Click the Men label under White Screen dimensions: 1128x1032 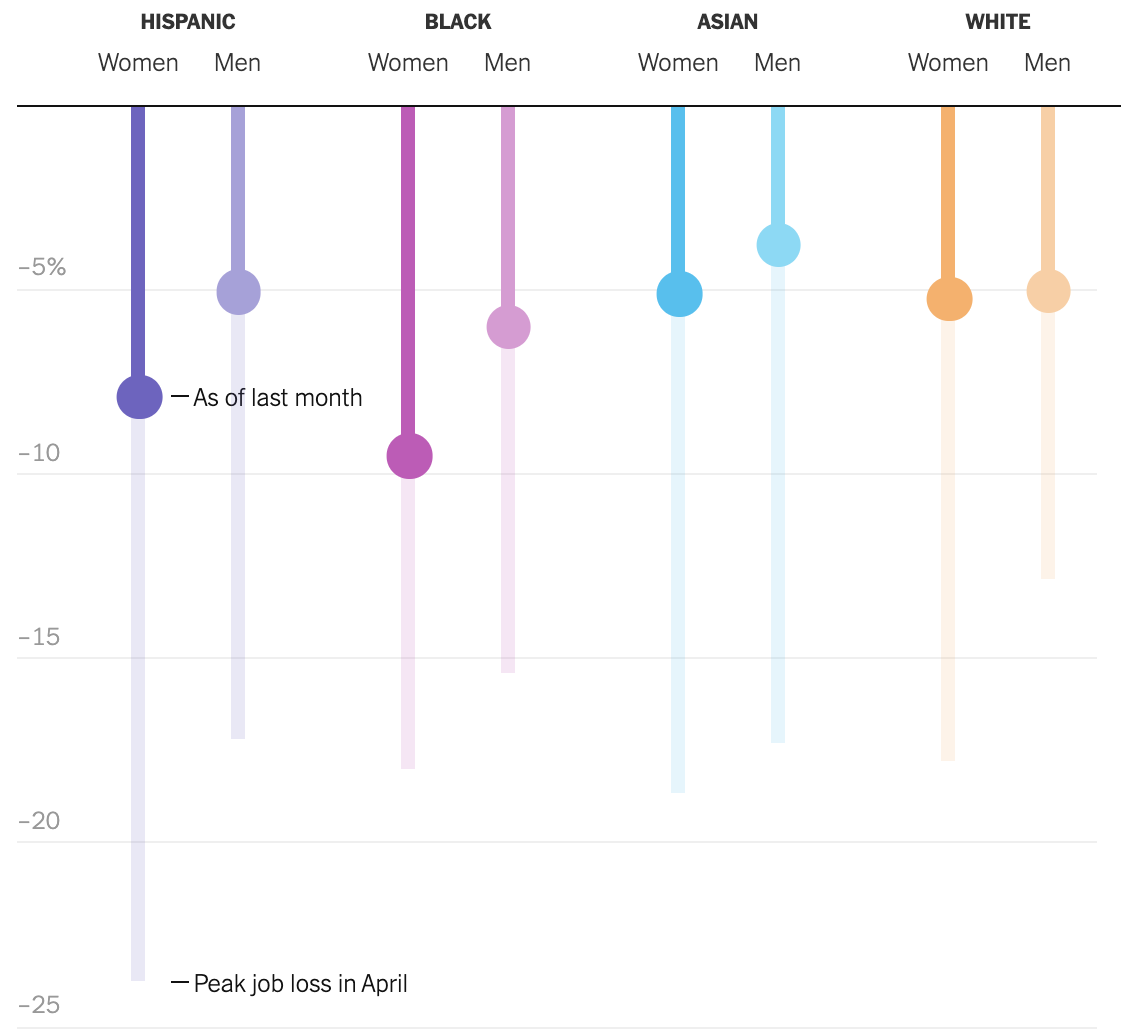coord(1047,63)
